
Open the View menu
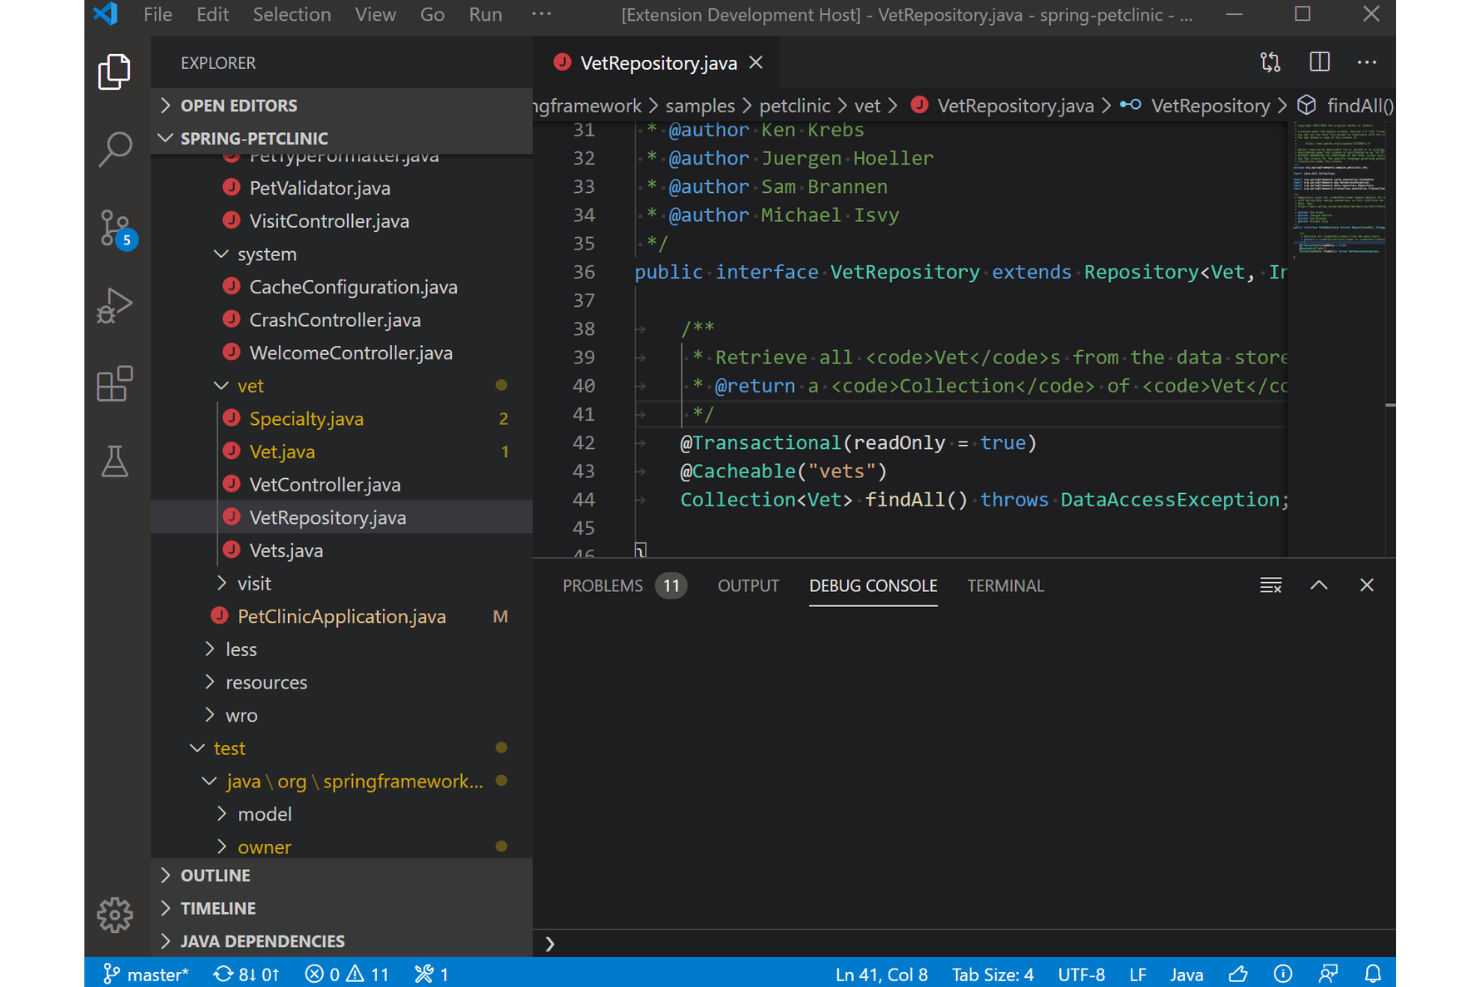(x=375, y=14)
